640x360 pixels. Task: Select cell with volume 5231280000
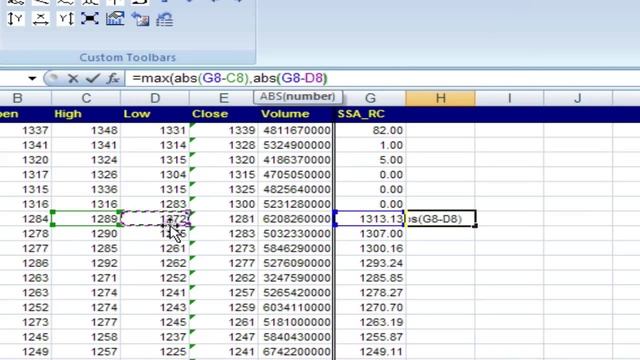296,204
